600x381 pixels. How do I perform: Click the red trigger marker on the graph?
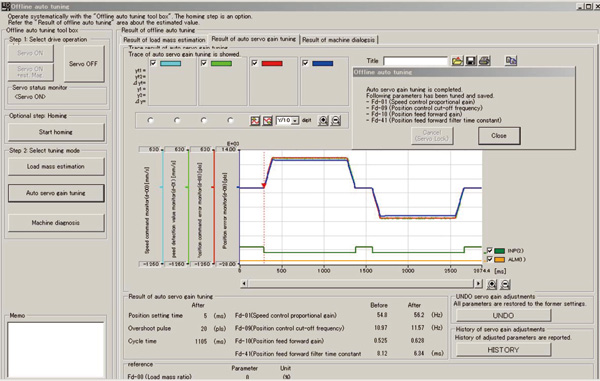(x=264, y=186)
